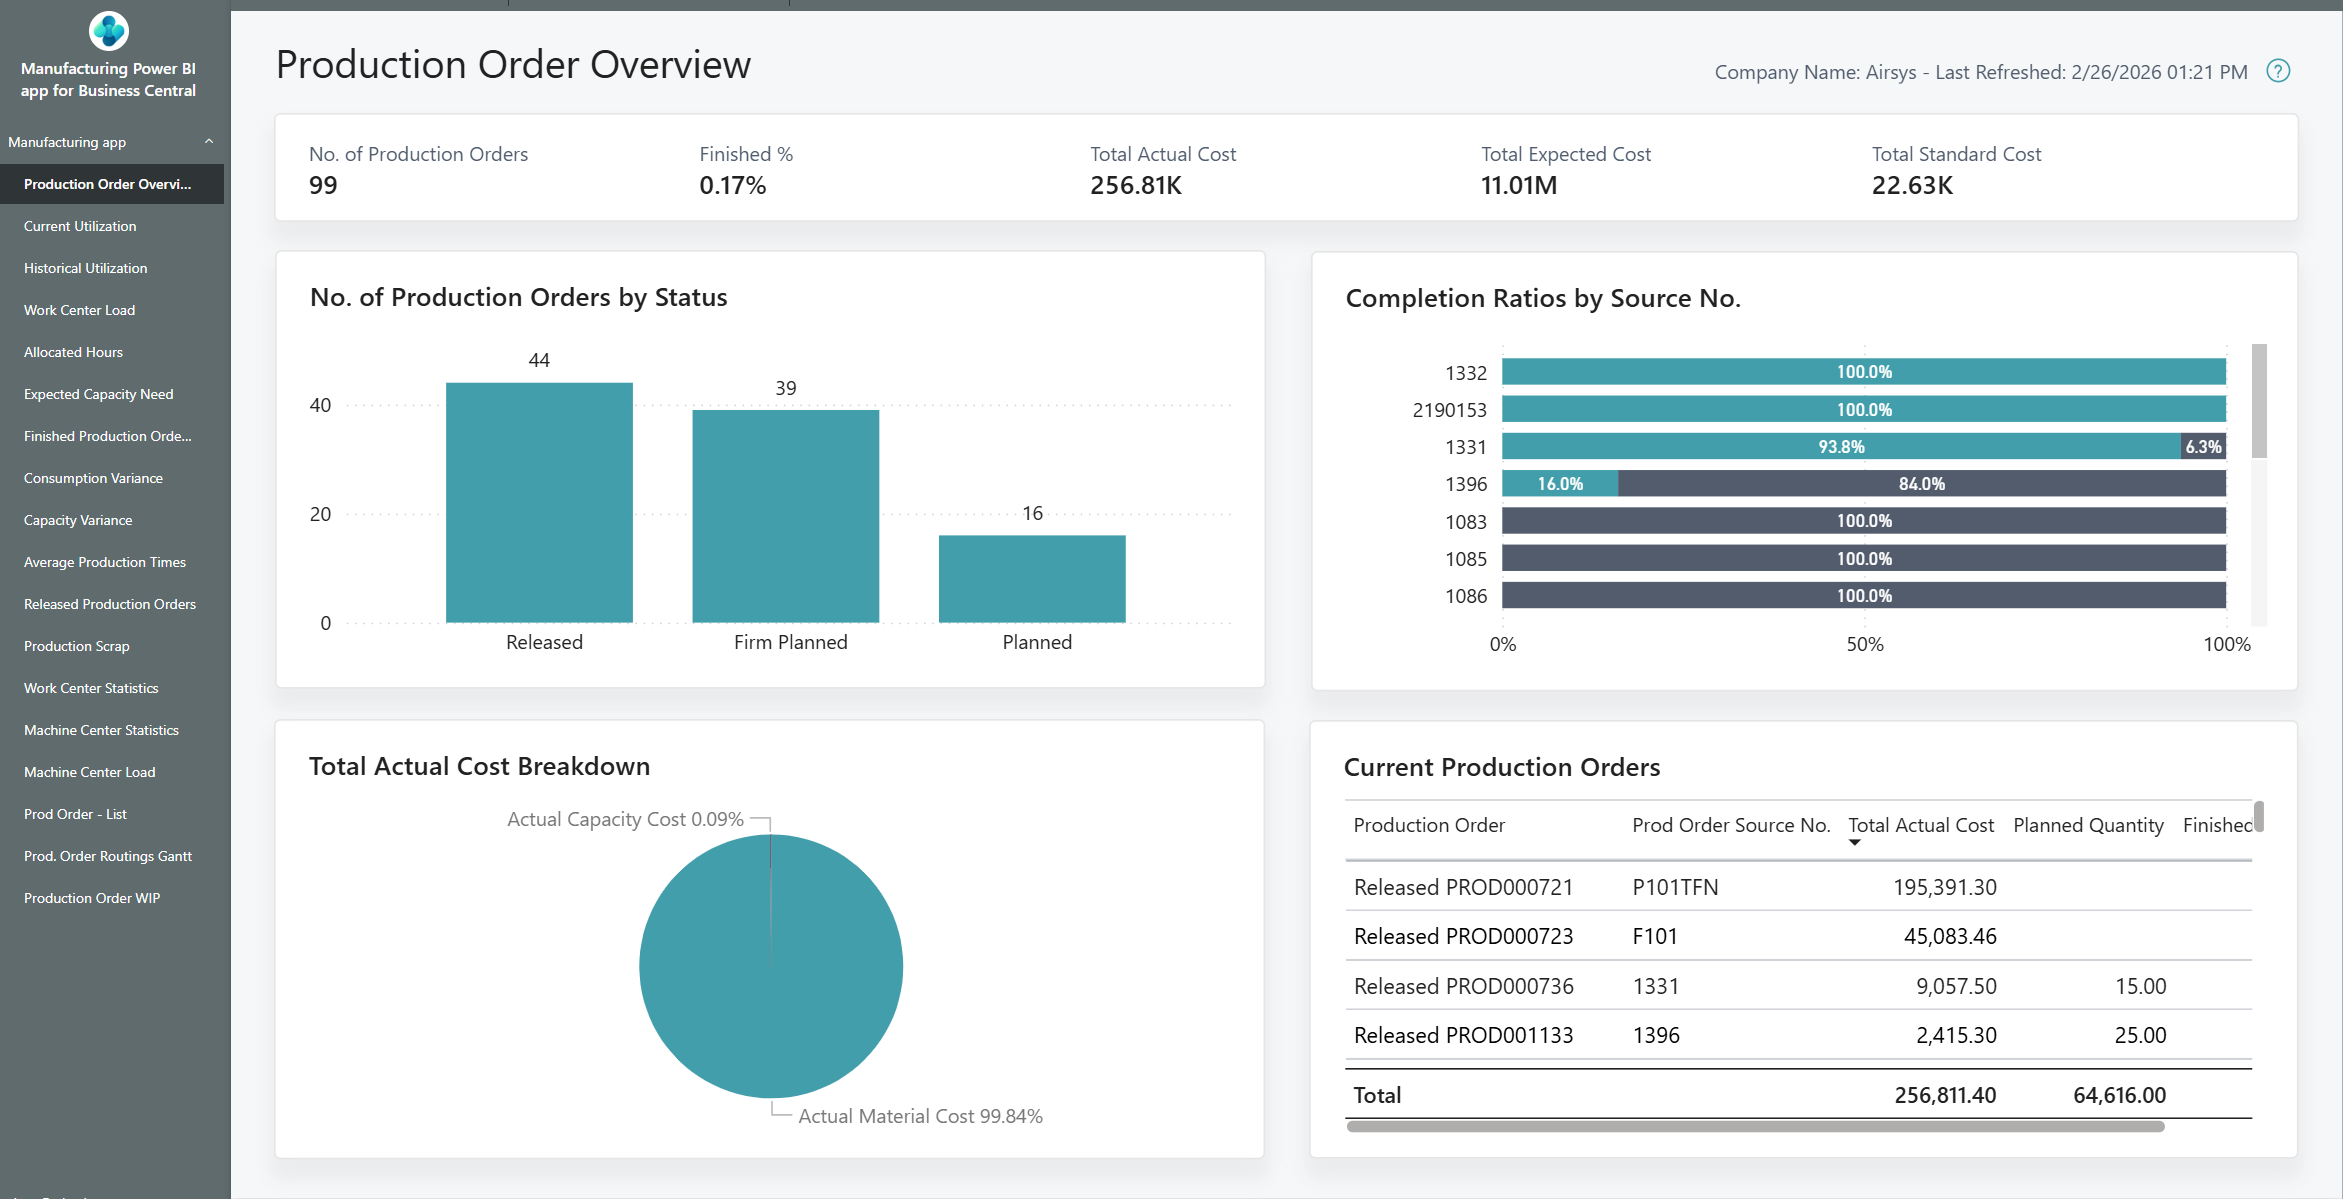Open the Prod. Order Routings Gantt page
Viewport: 2343px width, 1199px height.
(x=107, y=856)
